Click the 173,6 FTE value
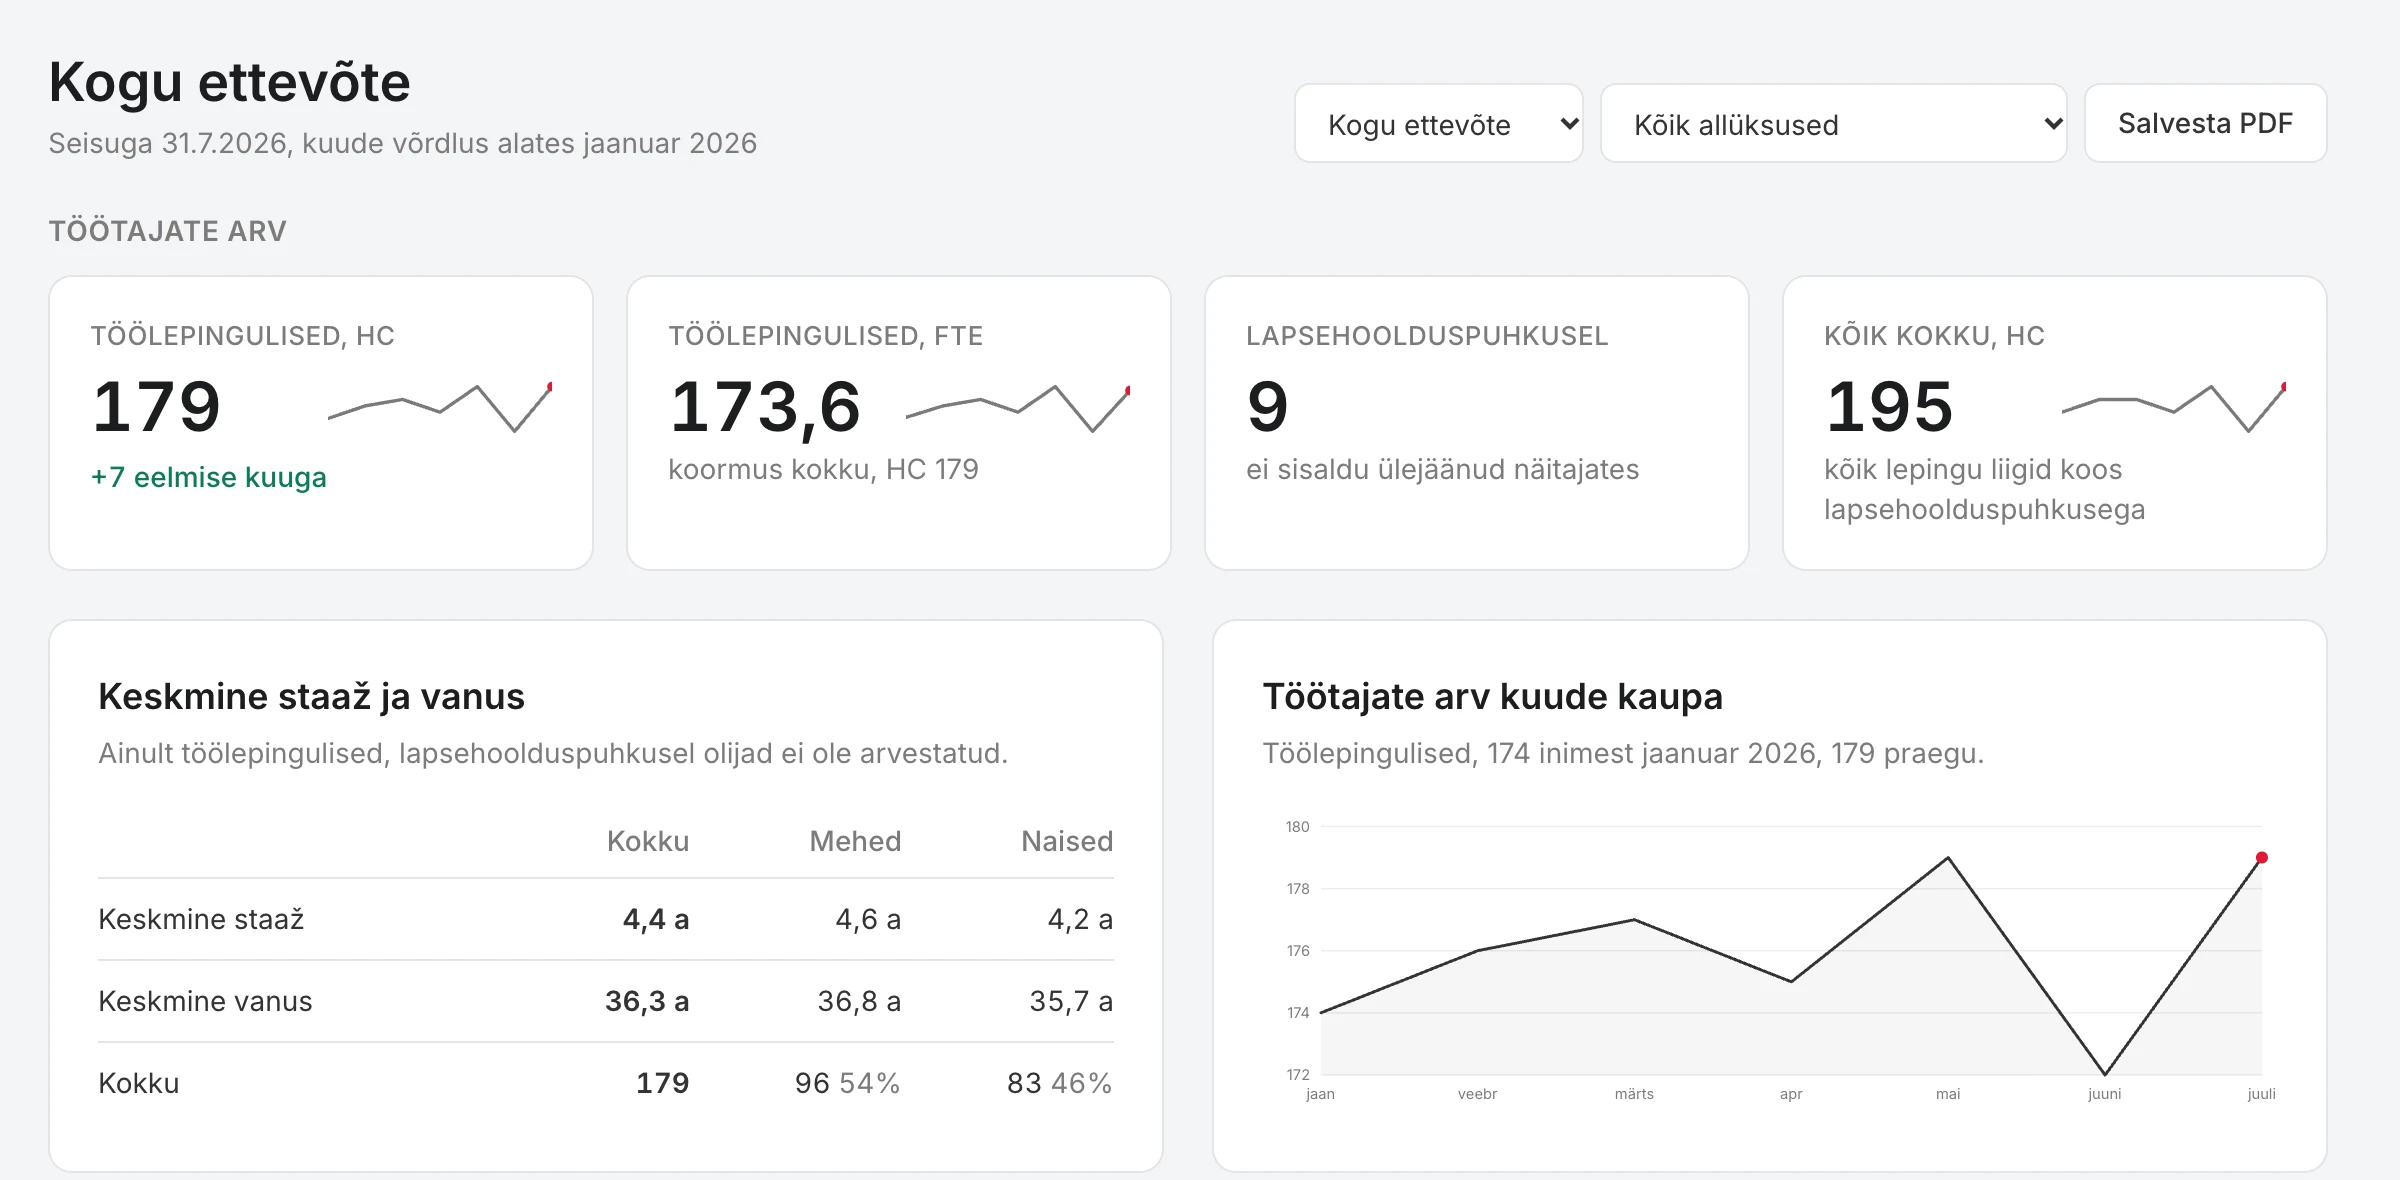This screenshot has width=2400, height=1180. tap(765, 408)
